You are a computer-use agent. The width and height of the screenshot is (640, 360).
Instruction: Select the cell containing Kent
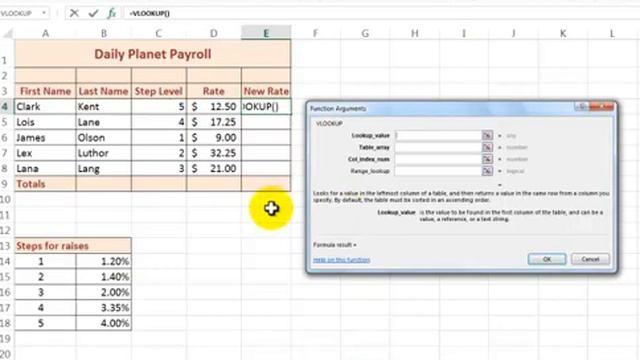coord(104,107)
